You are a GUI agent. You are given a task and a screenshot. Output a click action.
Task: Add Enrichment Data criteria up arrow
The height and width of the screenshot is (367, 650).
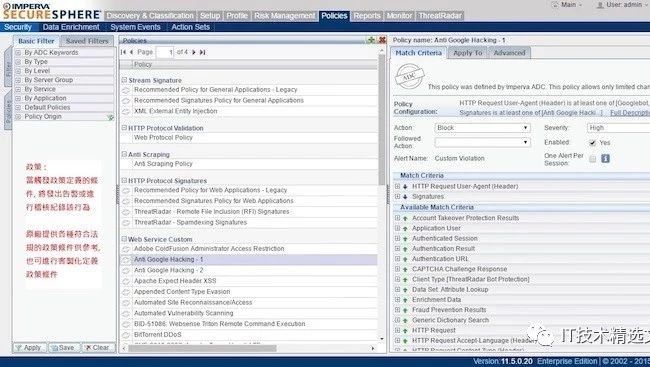[x=405, y=300]
